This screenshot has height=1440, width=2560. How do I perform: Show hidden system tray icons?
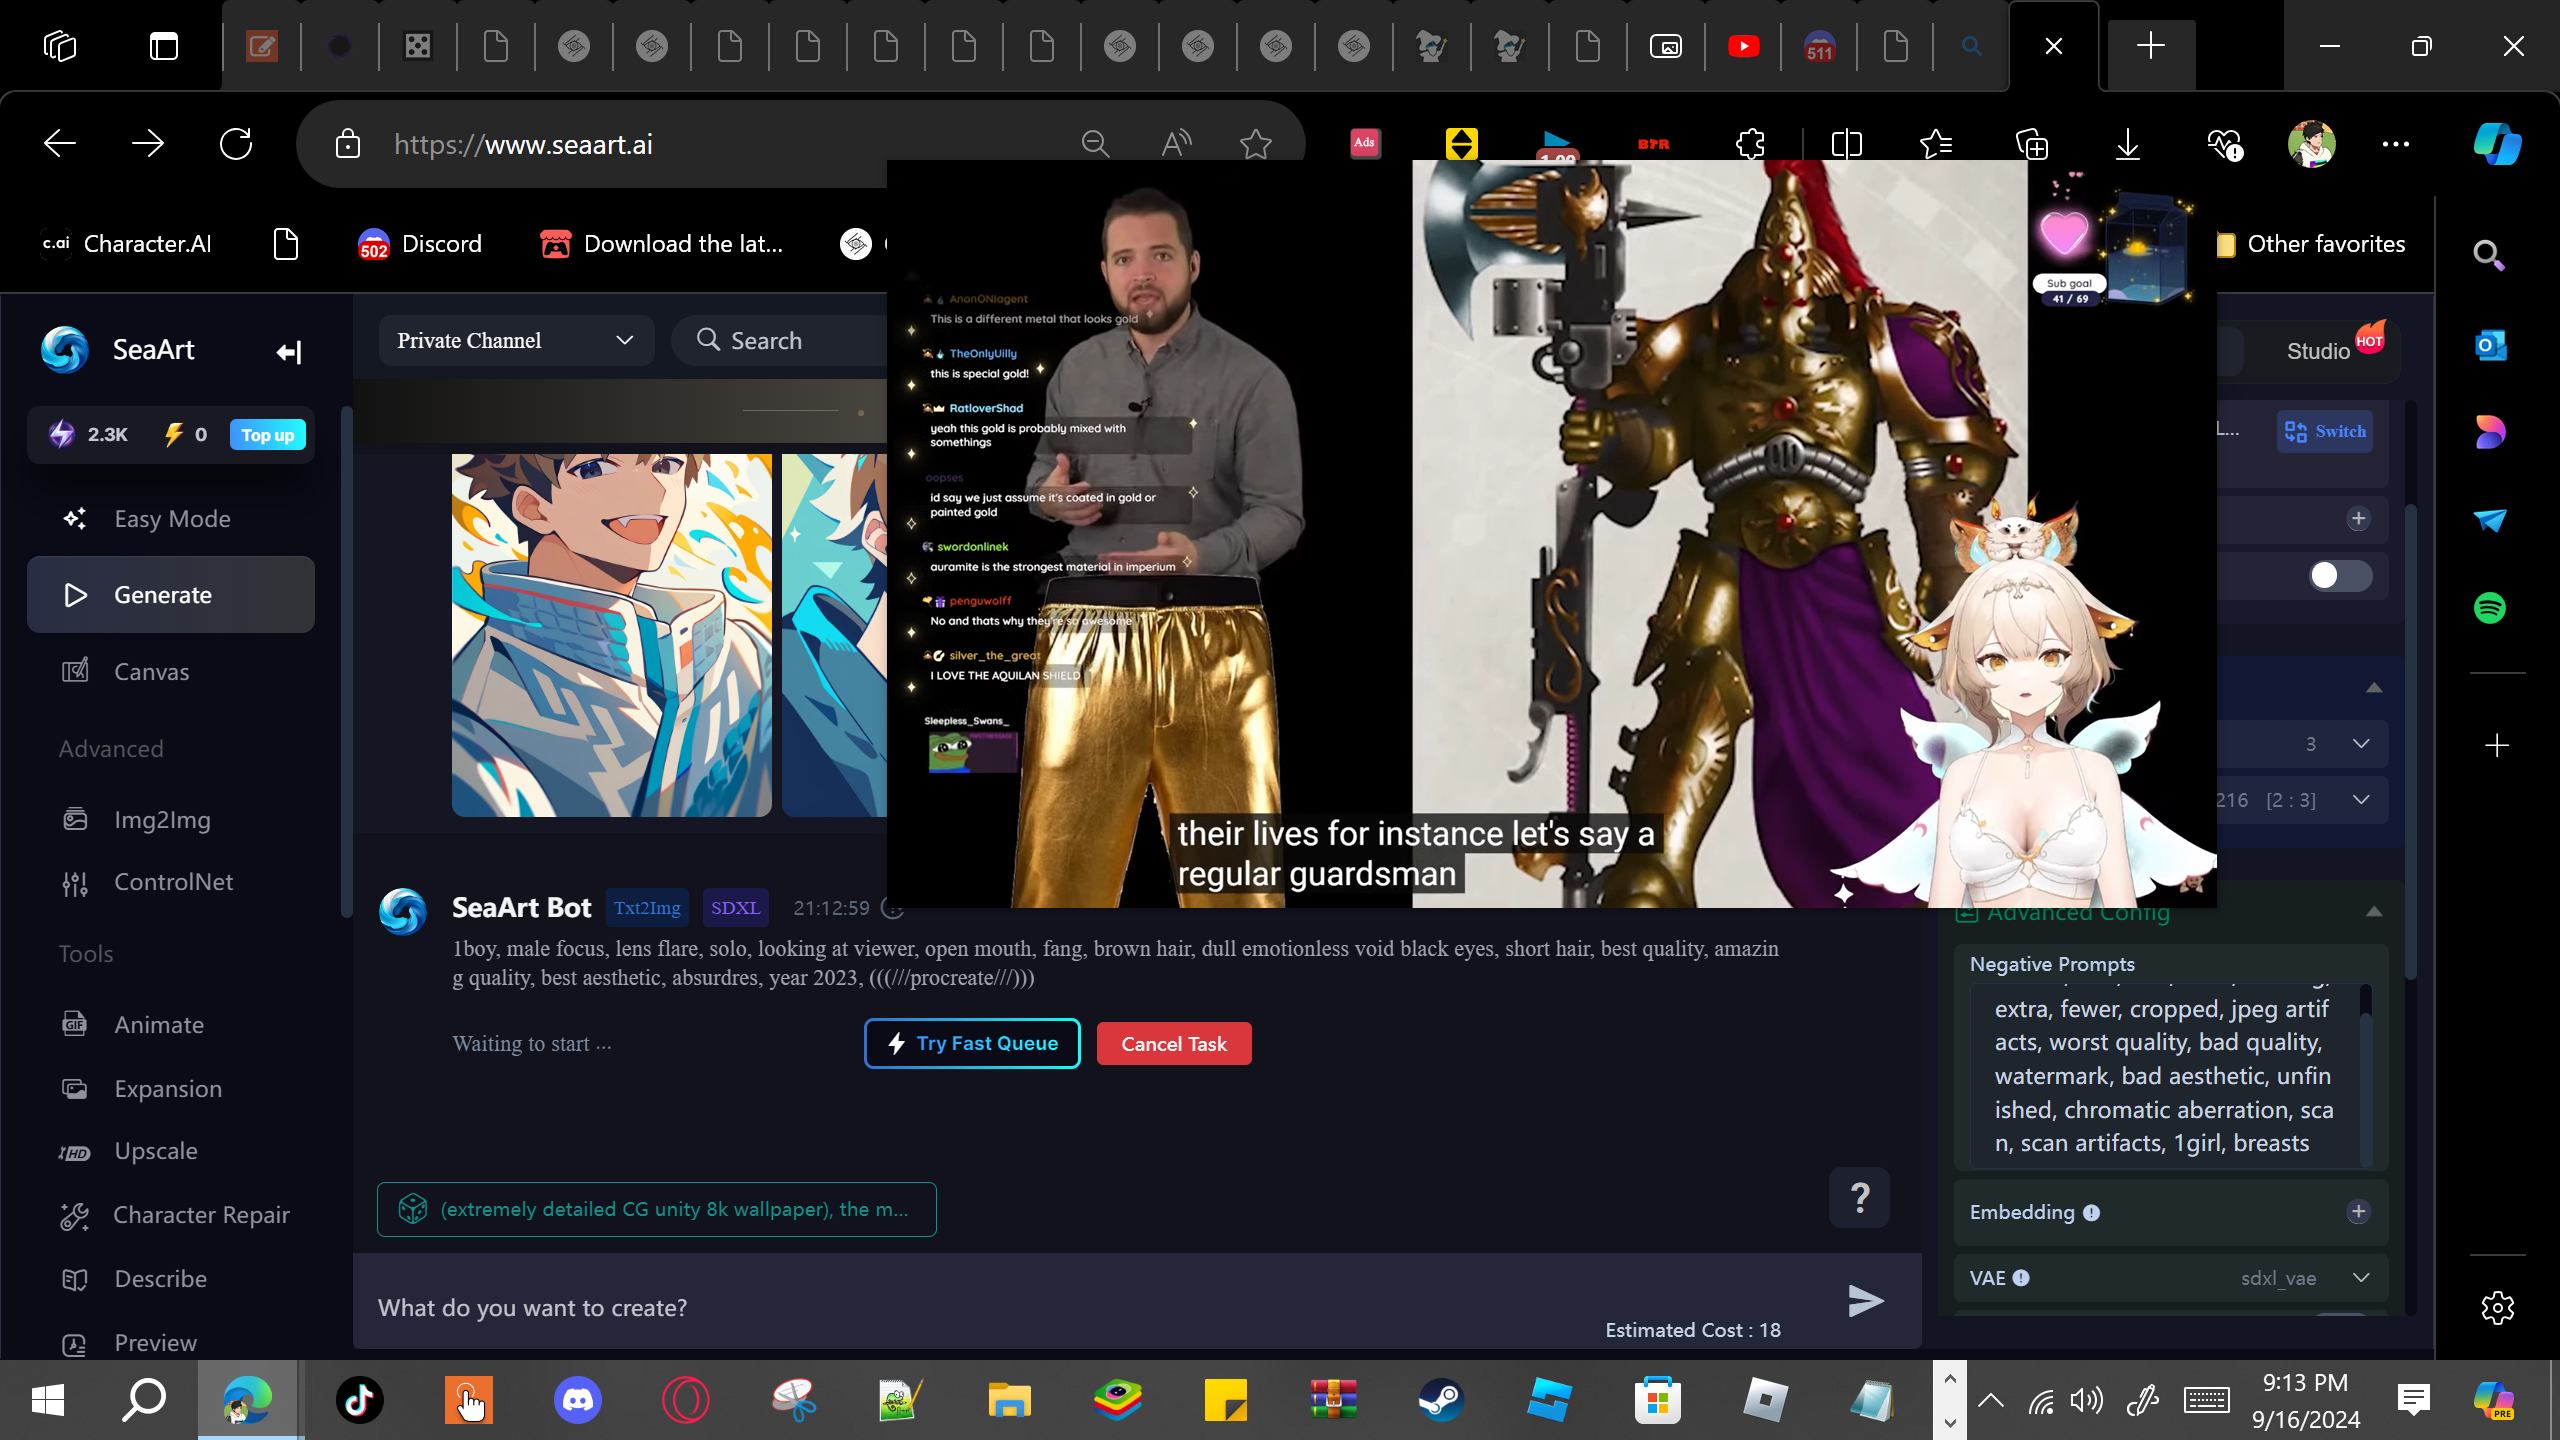1991,1400
